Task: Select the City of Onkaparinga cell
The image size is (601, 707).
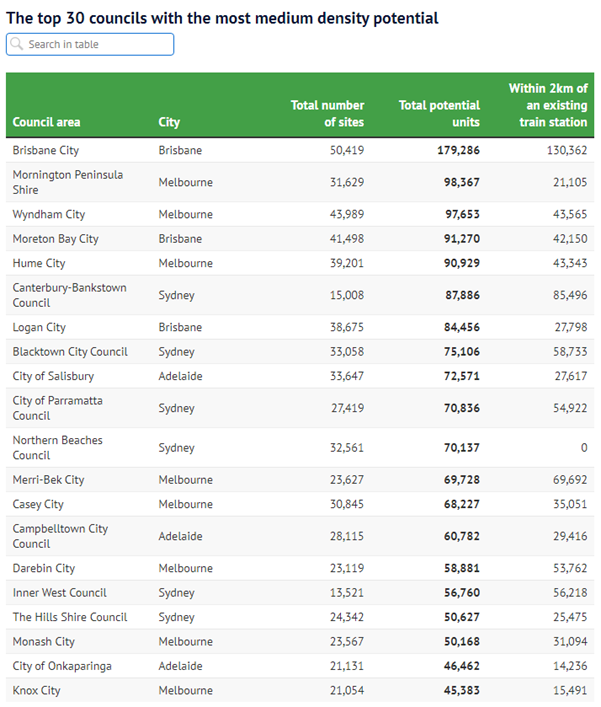Action: [62, 666]
